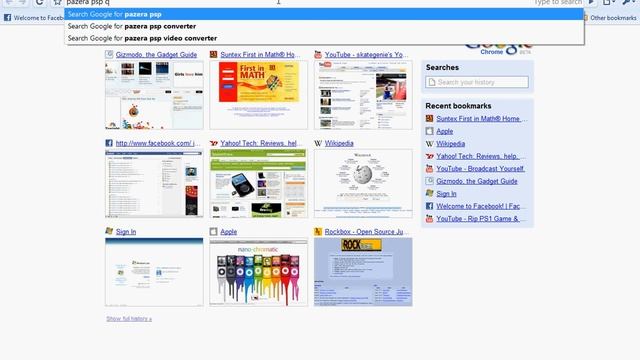640x360 pixels.
Task: Open the YouTube - skategenie's link
Action: coord(366,55)
